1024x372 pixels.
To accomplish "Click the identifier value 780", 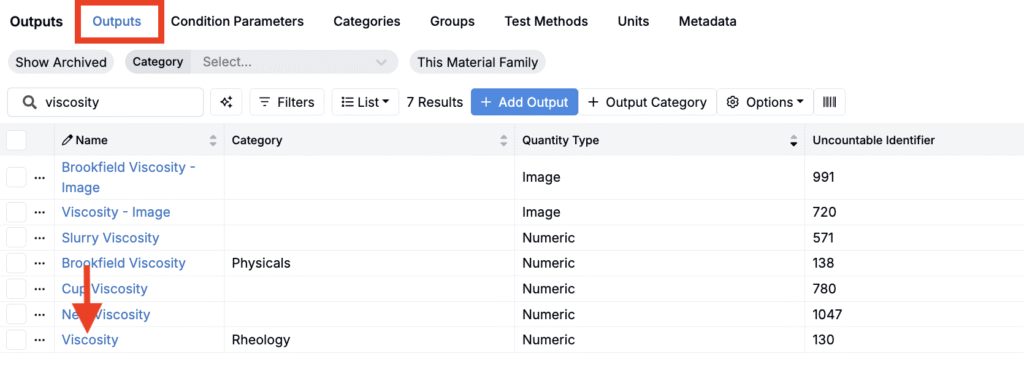I will [x=825, y=288].
